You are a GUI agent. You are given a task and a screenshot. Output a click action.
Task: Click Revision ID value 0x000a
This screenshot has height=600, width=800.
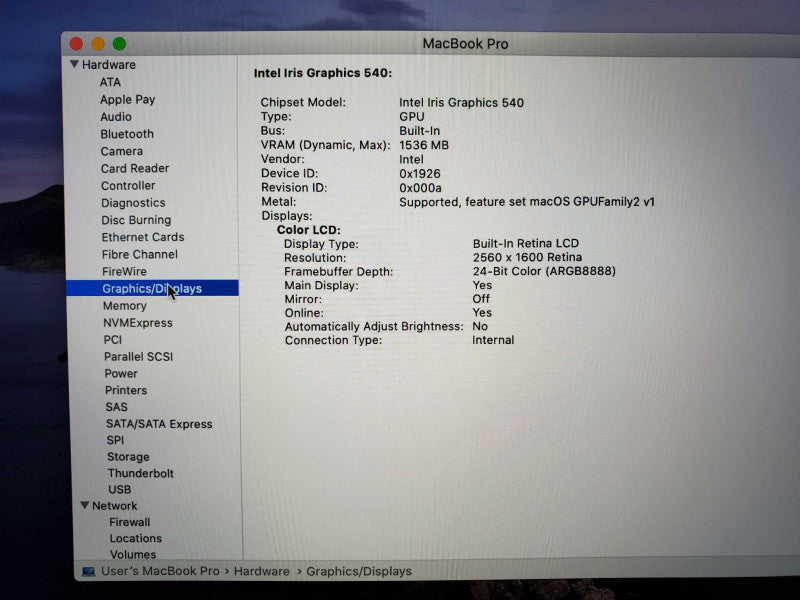pyautogui.click(x=420, y=188)
